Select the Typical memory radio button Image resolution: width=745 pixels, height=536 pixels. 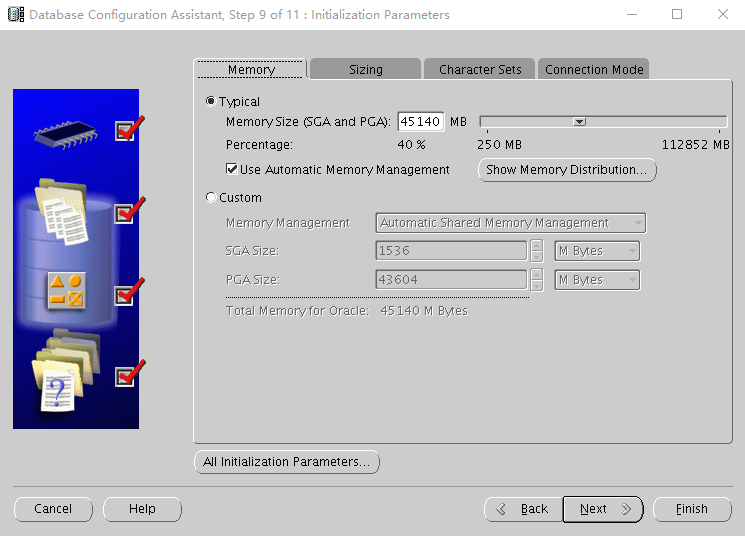[210, 101]
